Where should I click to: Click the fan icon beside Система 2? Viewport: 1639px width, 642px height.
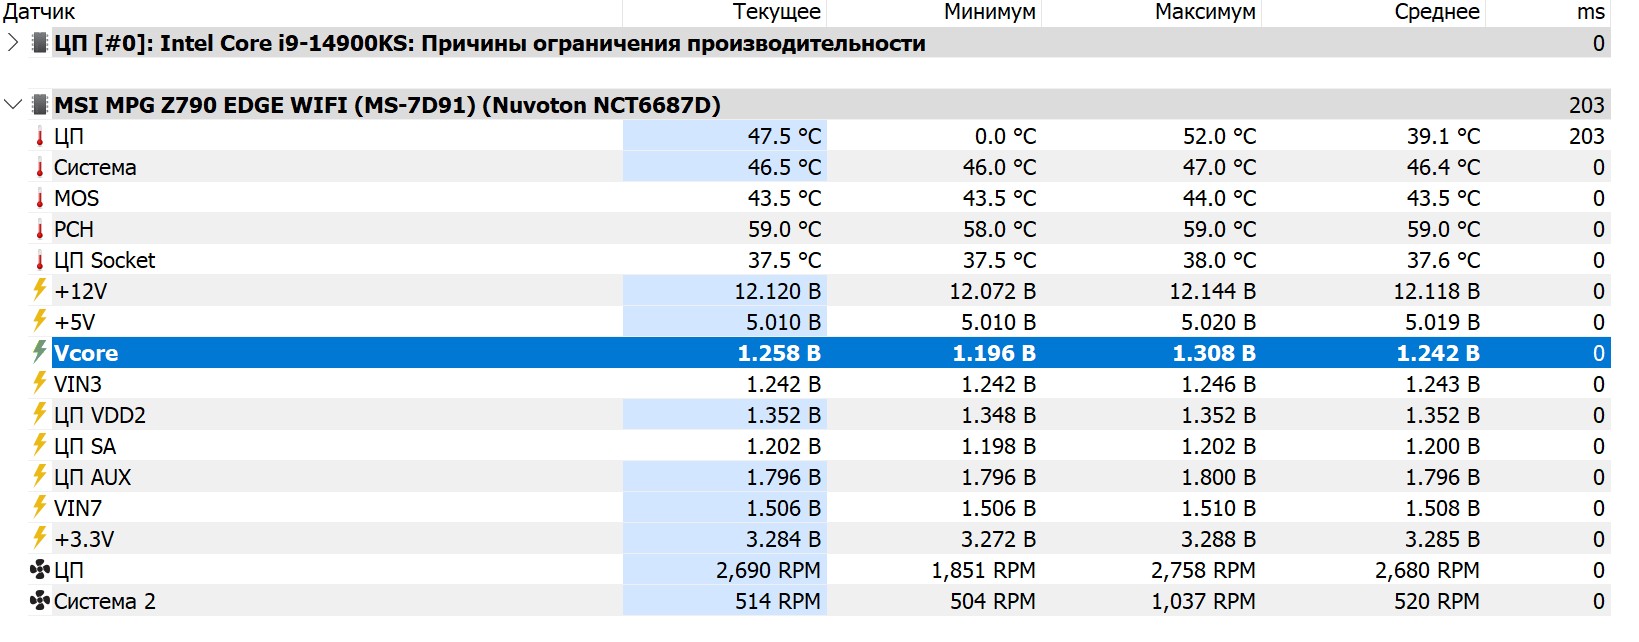point(40,601)
